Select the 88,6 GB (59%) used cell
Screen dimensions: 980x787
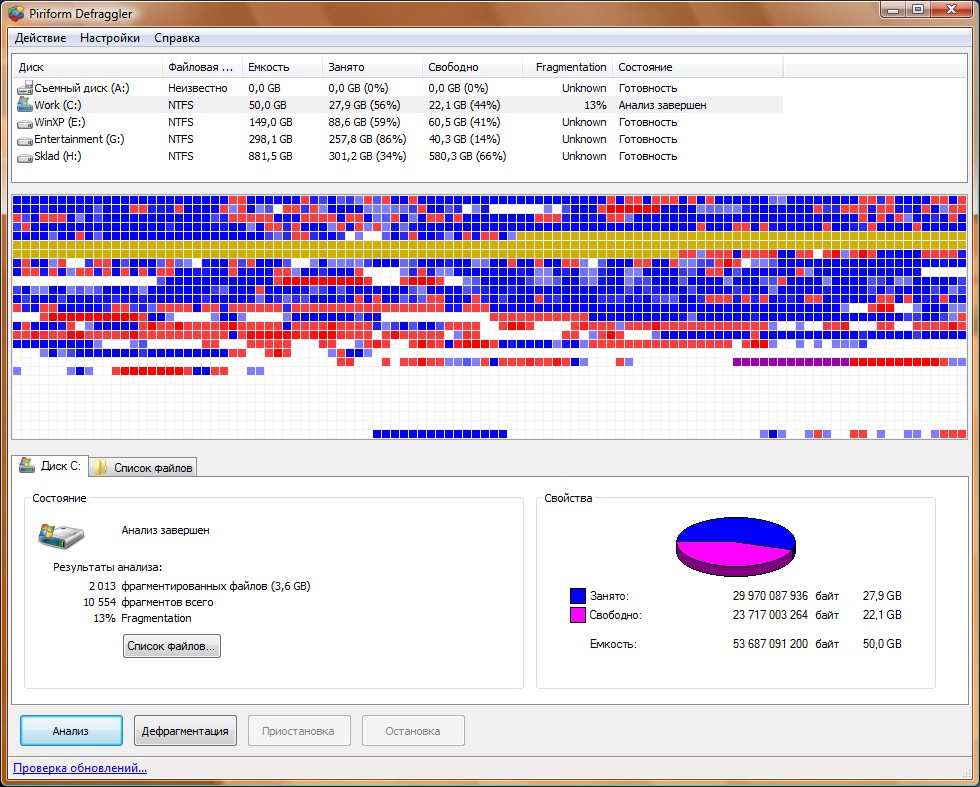364,122
